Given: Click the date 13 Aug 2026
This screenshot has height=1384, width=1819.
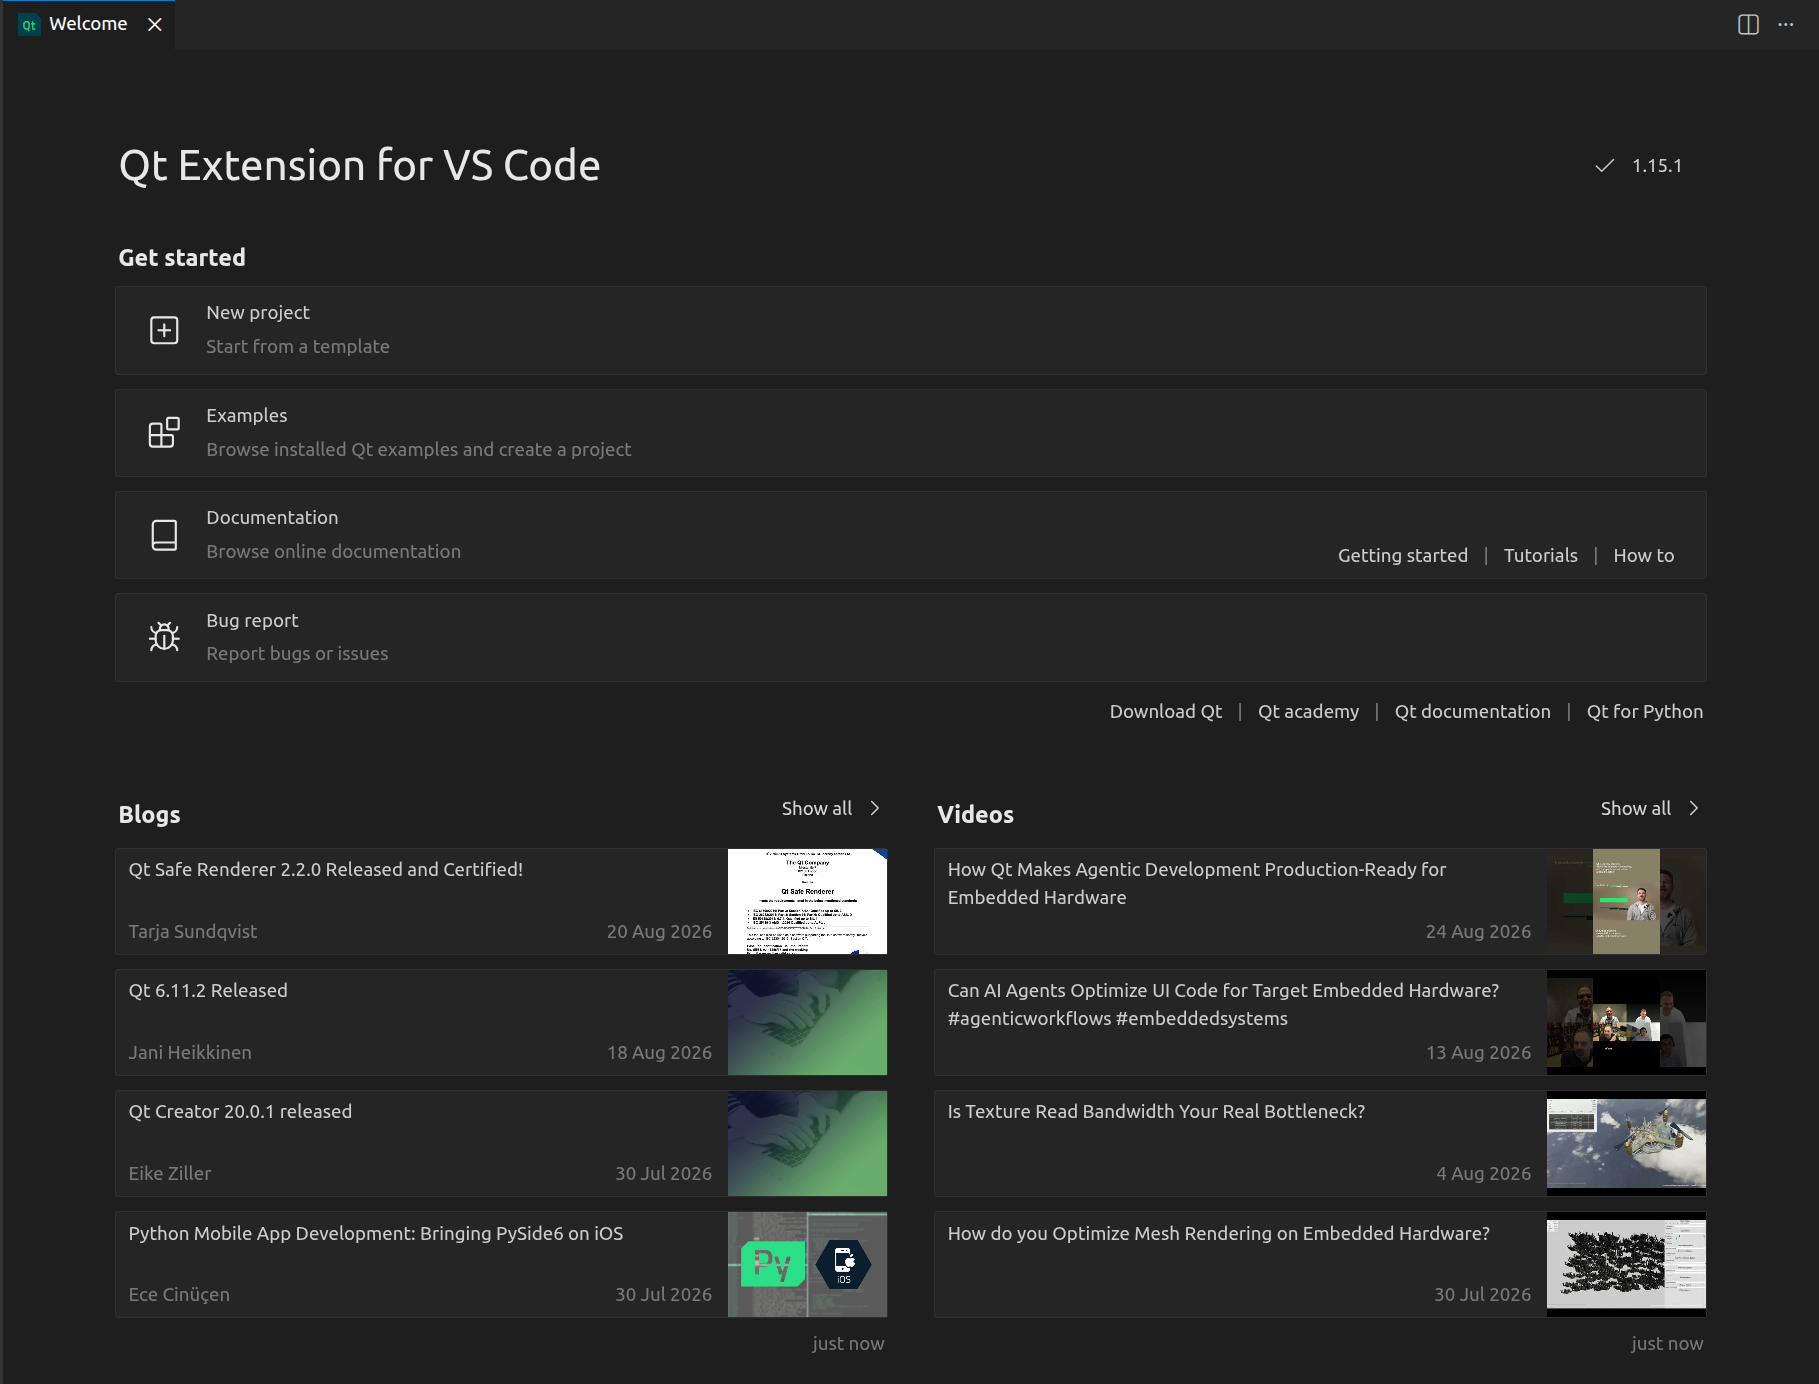Looking at the screenshot, I should [1478, 1052].
